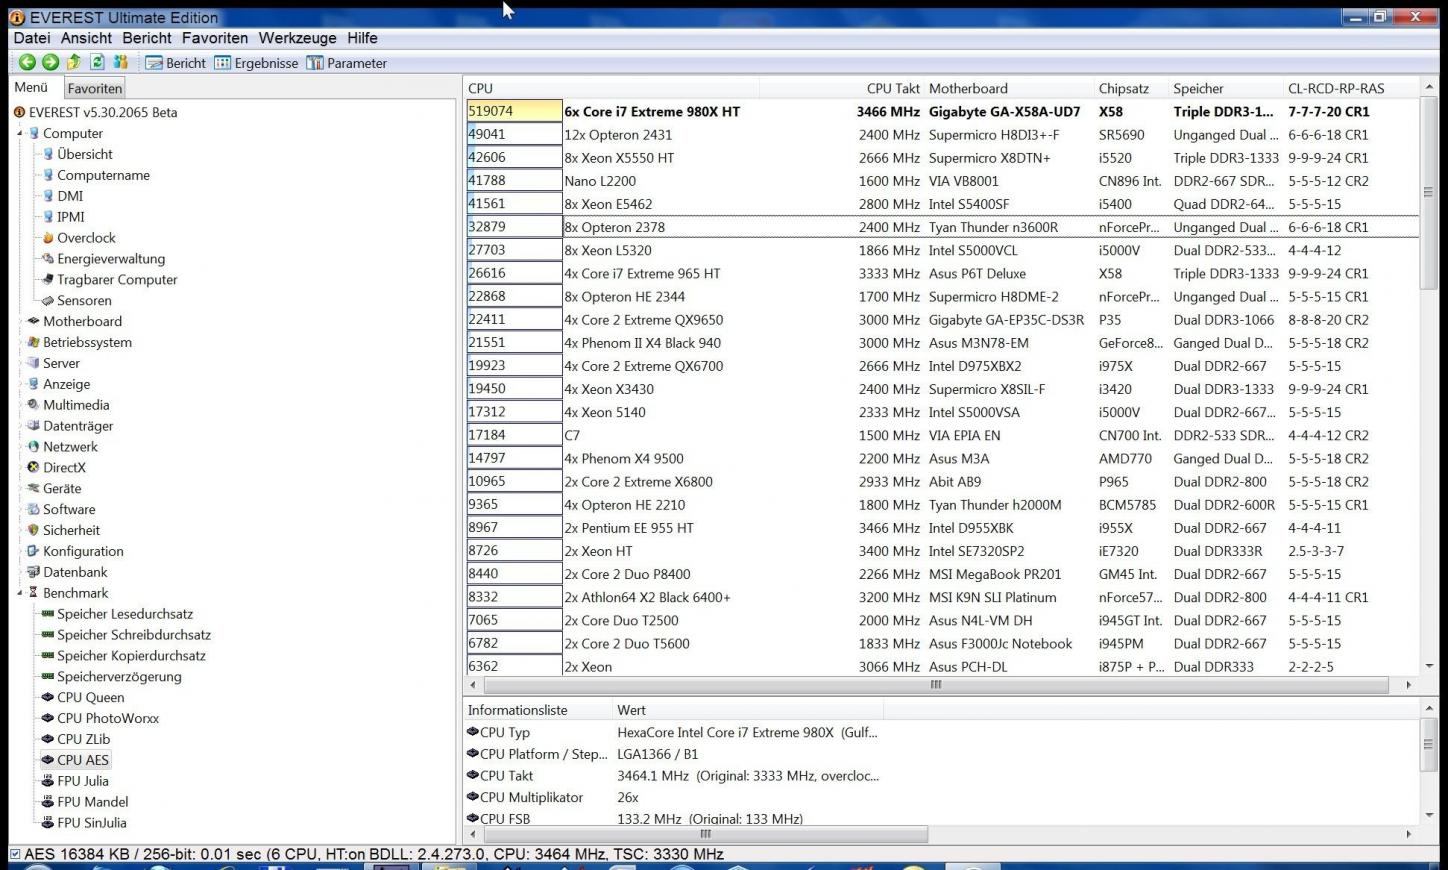Image resolution: width=1448 pixels, height=870 pixels.
Task: Go forward with the green right arrow
Action: pyautogui.click(x=50, y=62)
